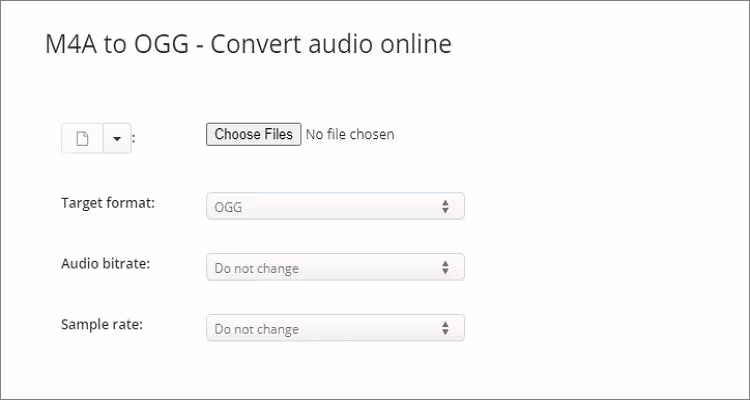Open the file source caret dropdown

[116, 139]
